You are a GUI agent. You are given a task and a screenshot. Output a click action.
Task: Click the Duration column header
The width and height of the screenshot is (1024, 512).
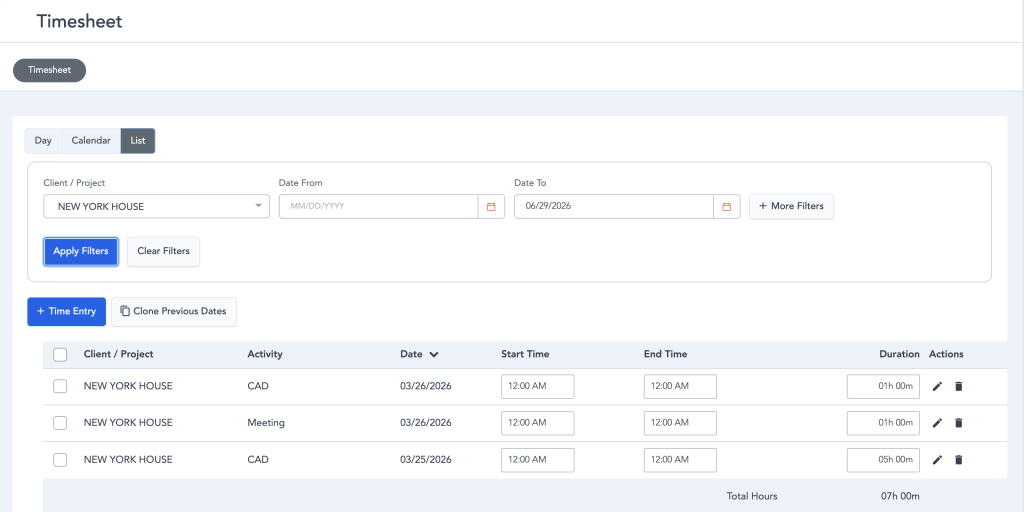pyautogui.click(x=899, y=354)
